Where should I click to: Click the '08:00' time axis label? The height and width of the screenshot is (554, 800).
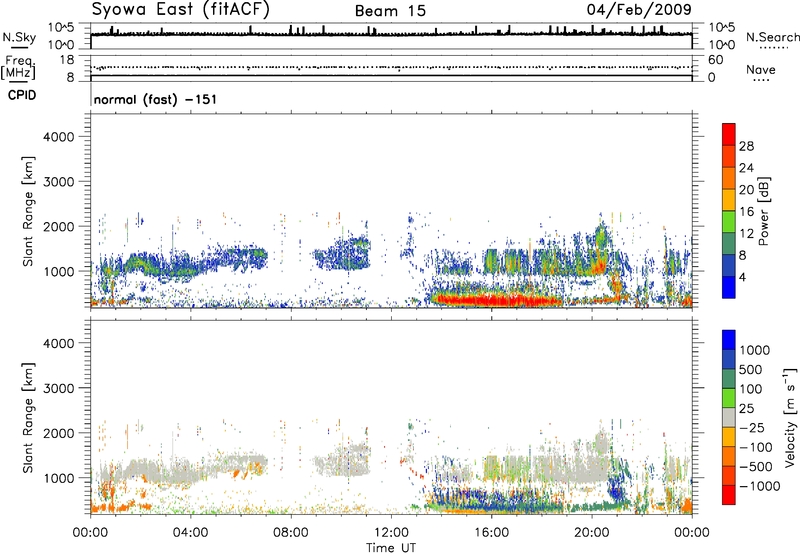(290, 533)
